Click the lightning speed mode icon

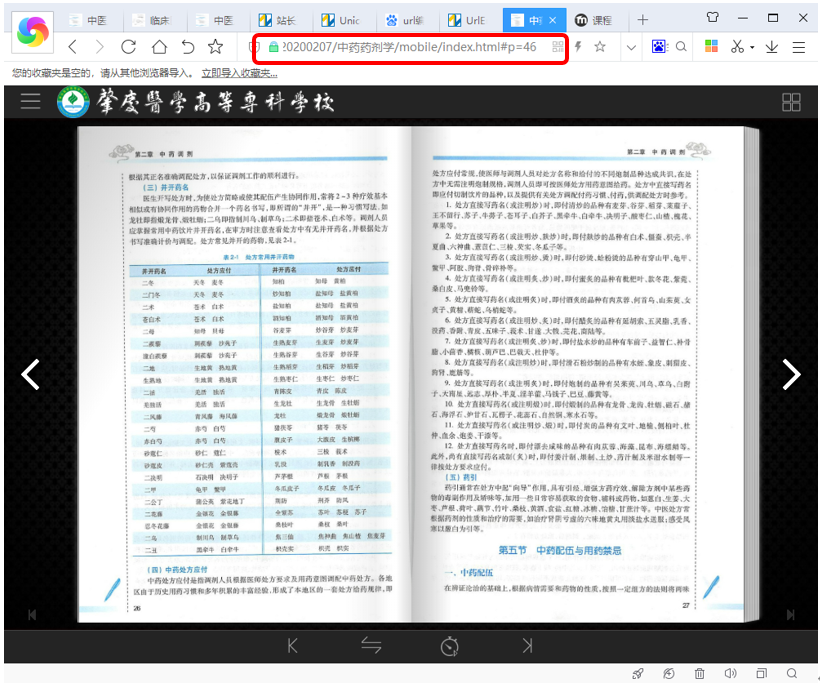(578, 47)
